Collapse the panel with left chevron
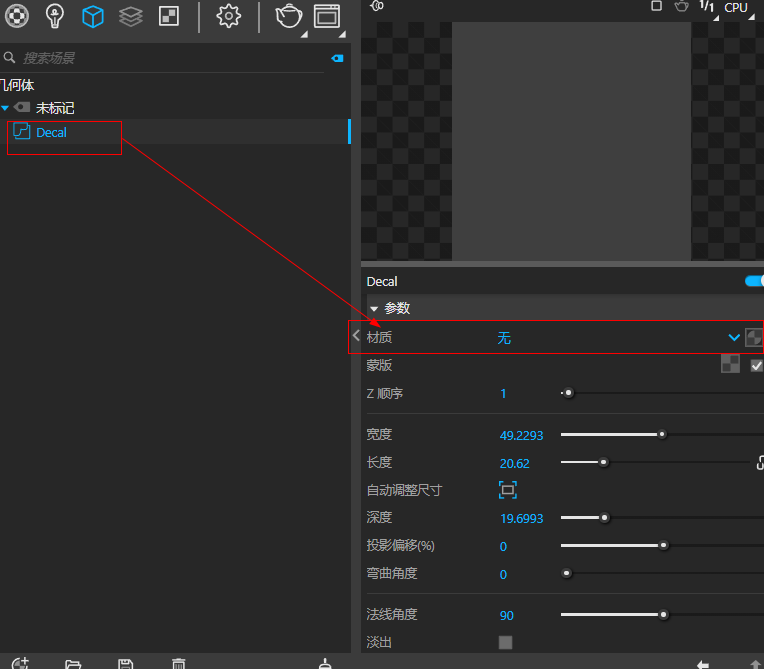Image resolution: width=764 pixels, height=669 pixels. coord(356,336)
